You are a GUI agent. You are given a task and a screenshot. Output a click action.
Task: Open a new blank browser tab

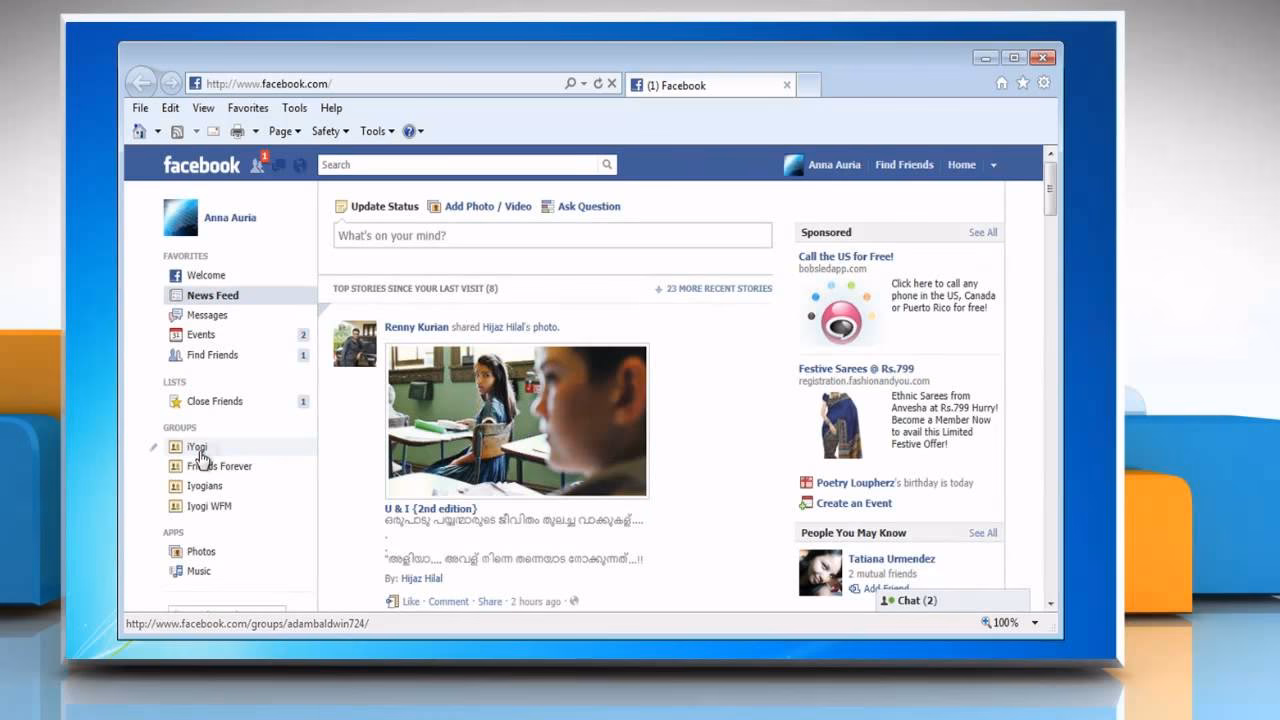[809, 85]
